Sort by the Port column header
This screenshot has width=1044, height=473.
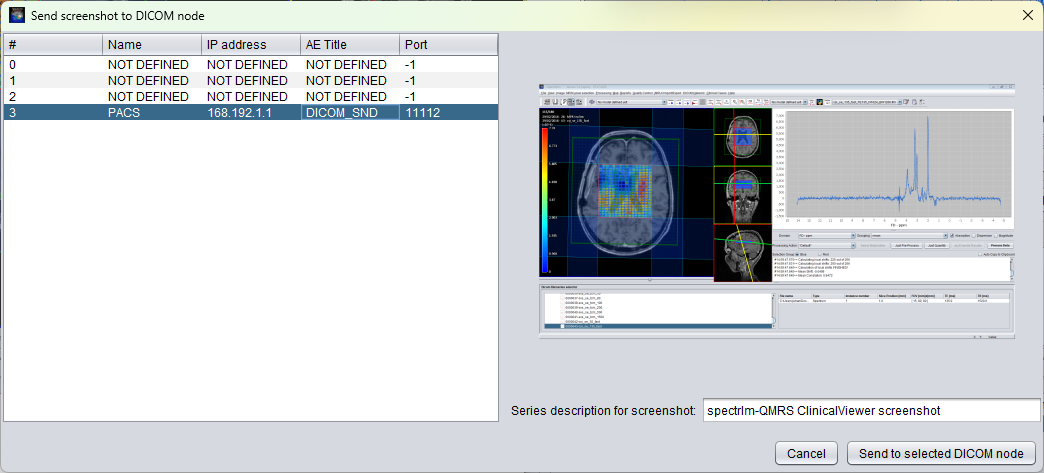coord(448,45)
